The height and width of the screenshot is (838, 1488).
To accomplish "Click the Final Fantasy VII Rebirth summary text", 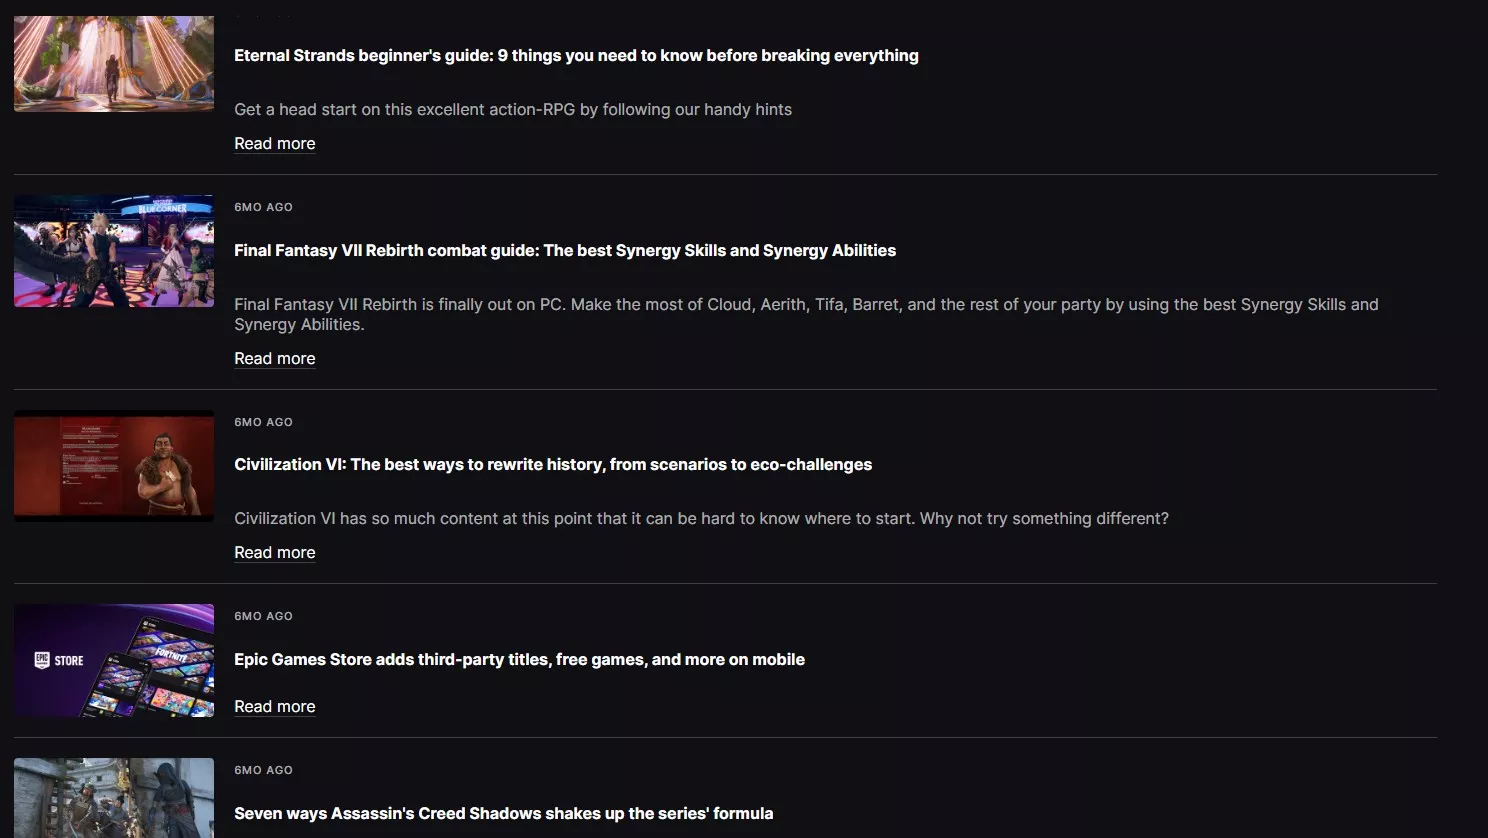I will point(806,314).
